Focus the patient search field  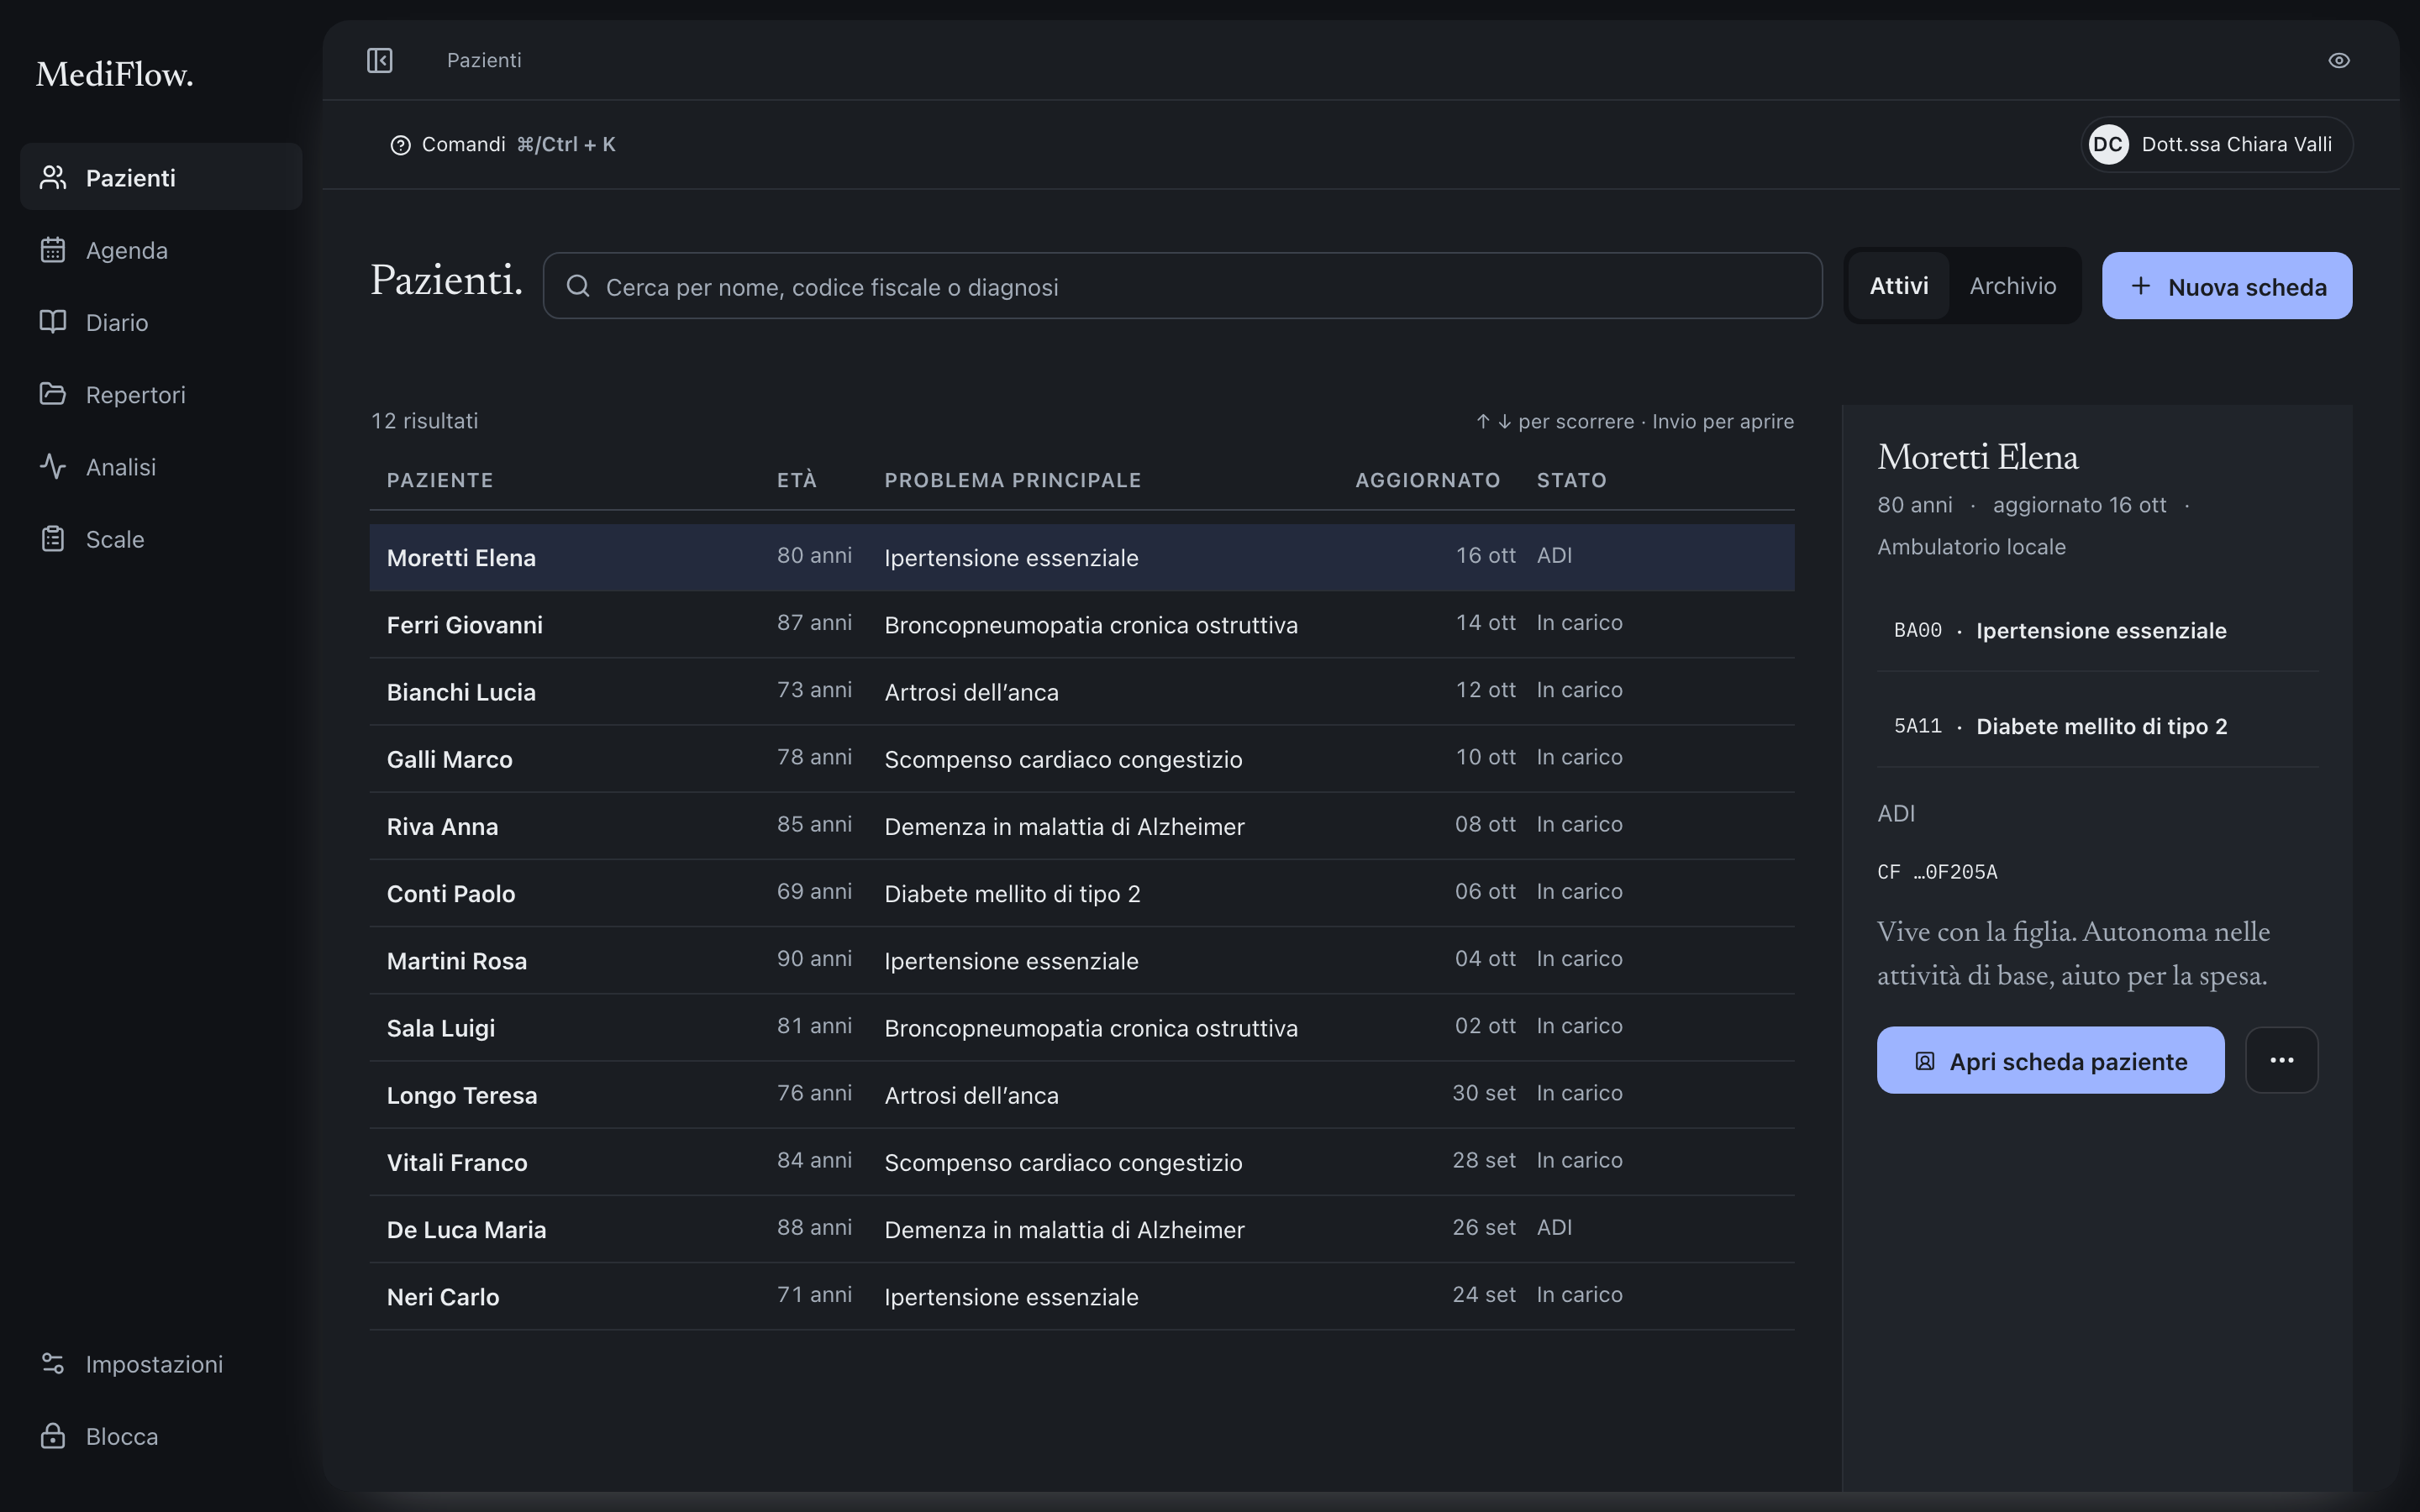tap(1182, 286)
